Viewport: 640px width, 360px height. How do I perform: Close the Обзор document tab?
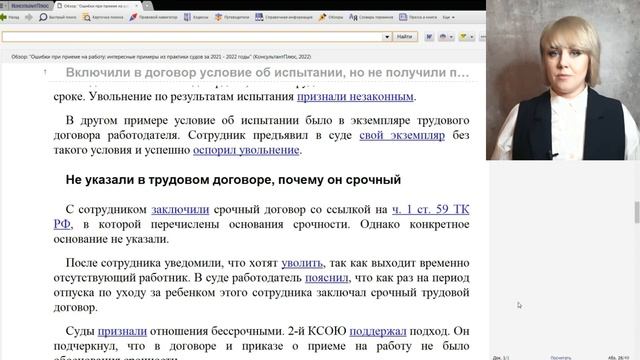point(137,6)
